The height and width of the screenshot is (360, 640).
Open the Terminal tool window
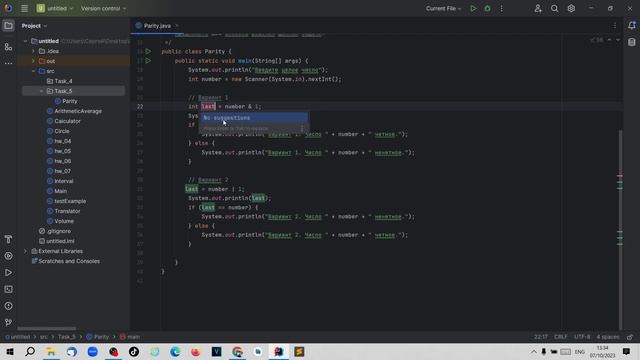click(x=8, y=289)
